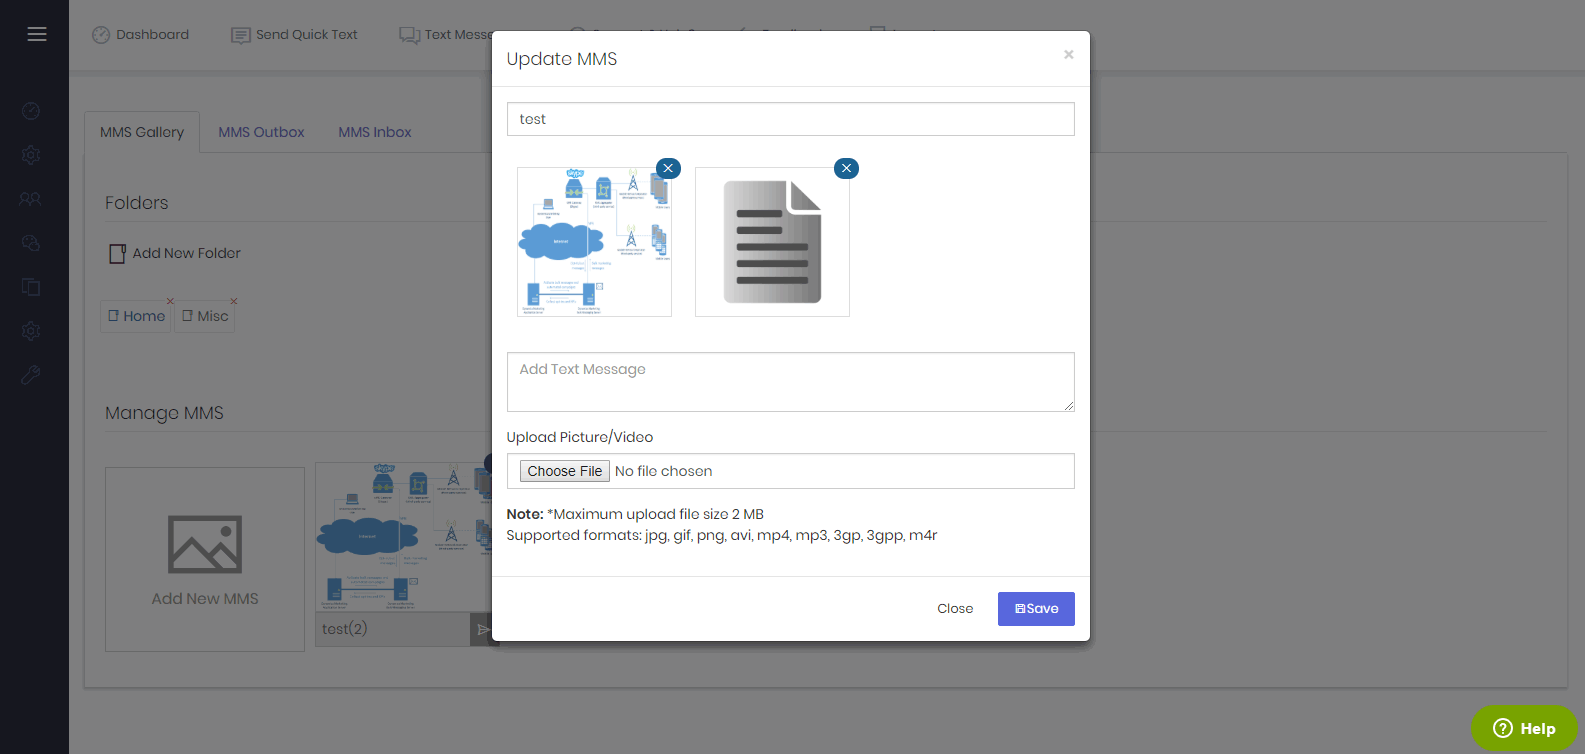Click the users group sidebar icon
Image resolution: width=1585 pixels, height=754 pixels.
tap(31, 199)
